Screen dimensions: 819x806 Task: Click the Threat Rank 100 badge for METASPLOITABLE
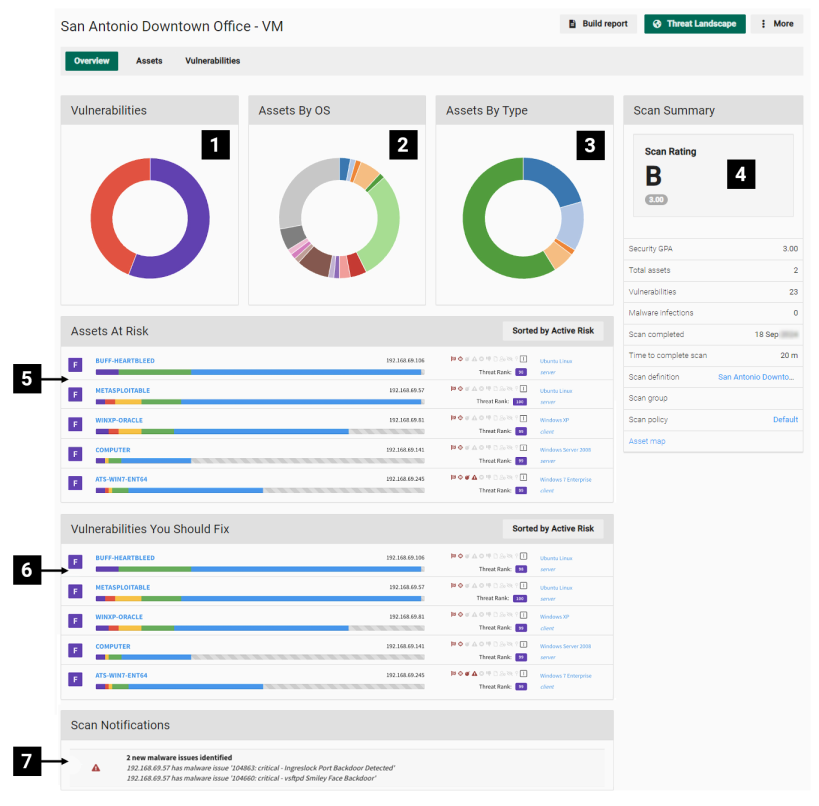pyautogui.click(x=520, y=401)
